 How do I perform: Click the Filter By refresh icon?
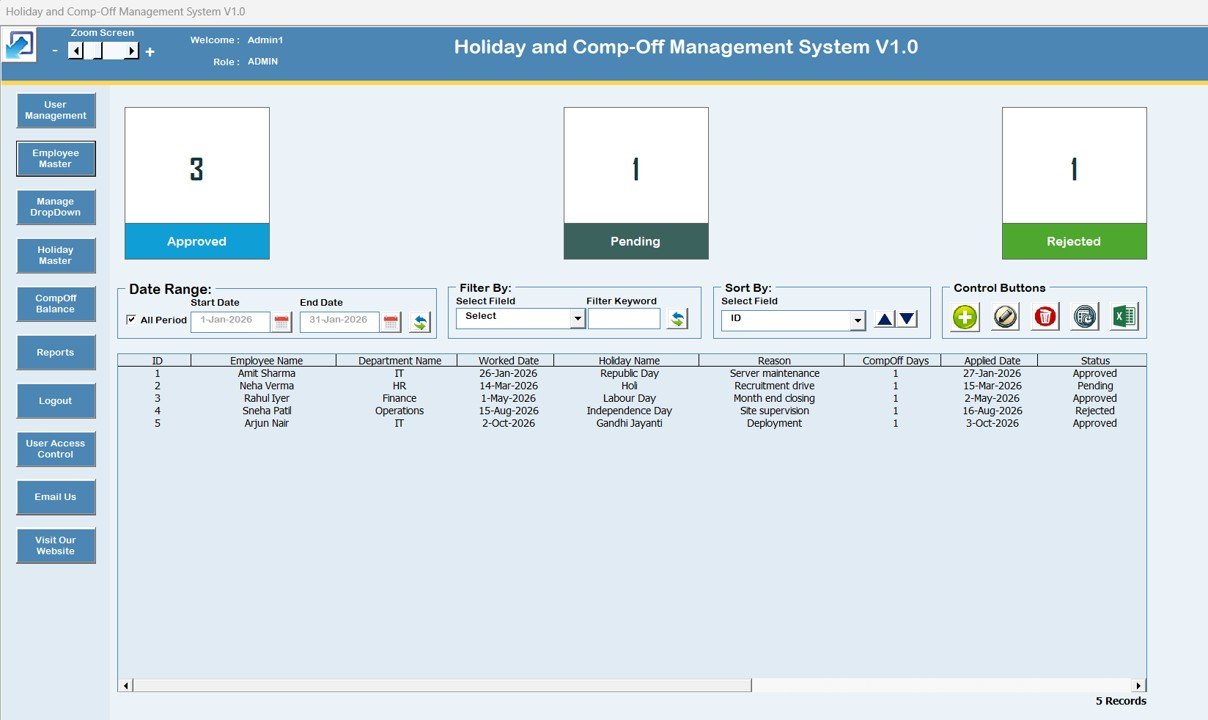pyautogui.click(x=678, y=319)
